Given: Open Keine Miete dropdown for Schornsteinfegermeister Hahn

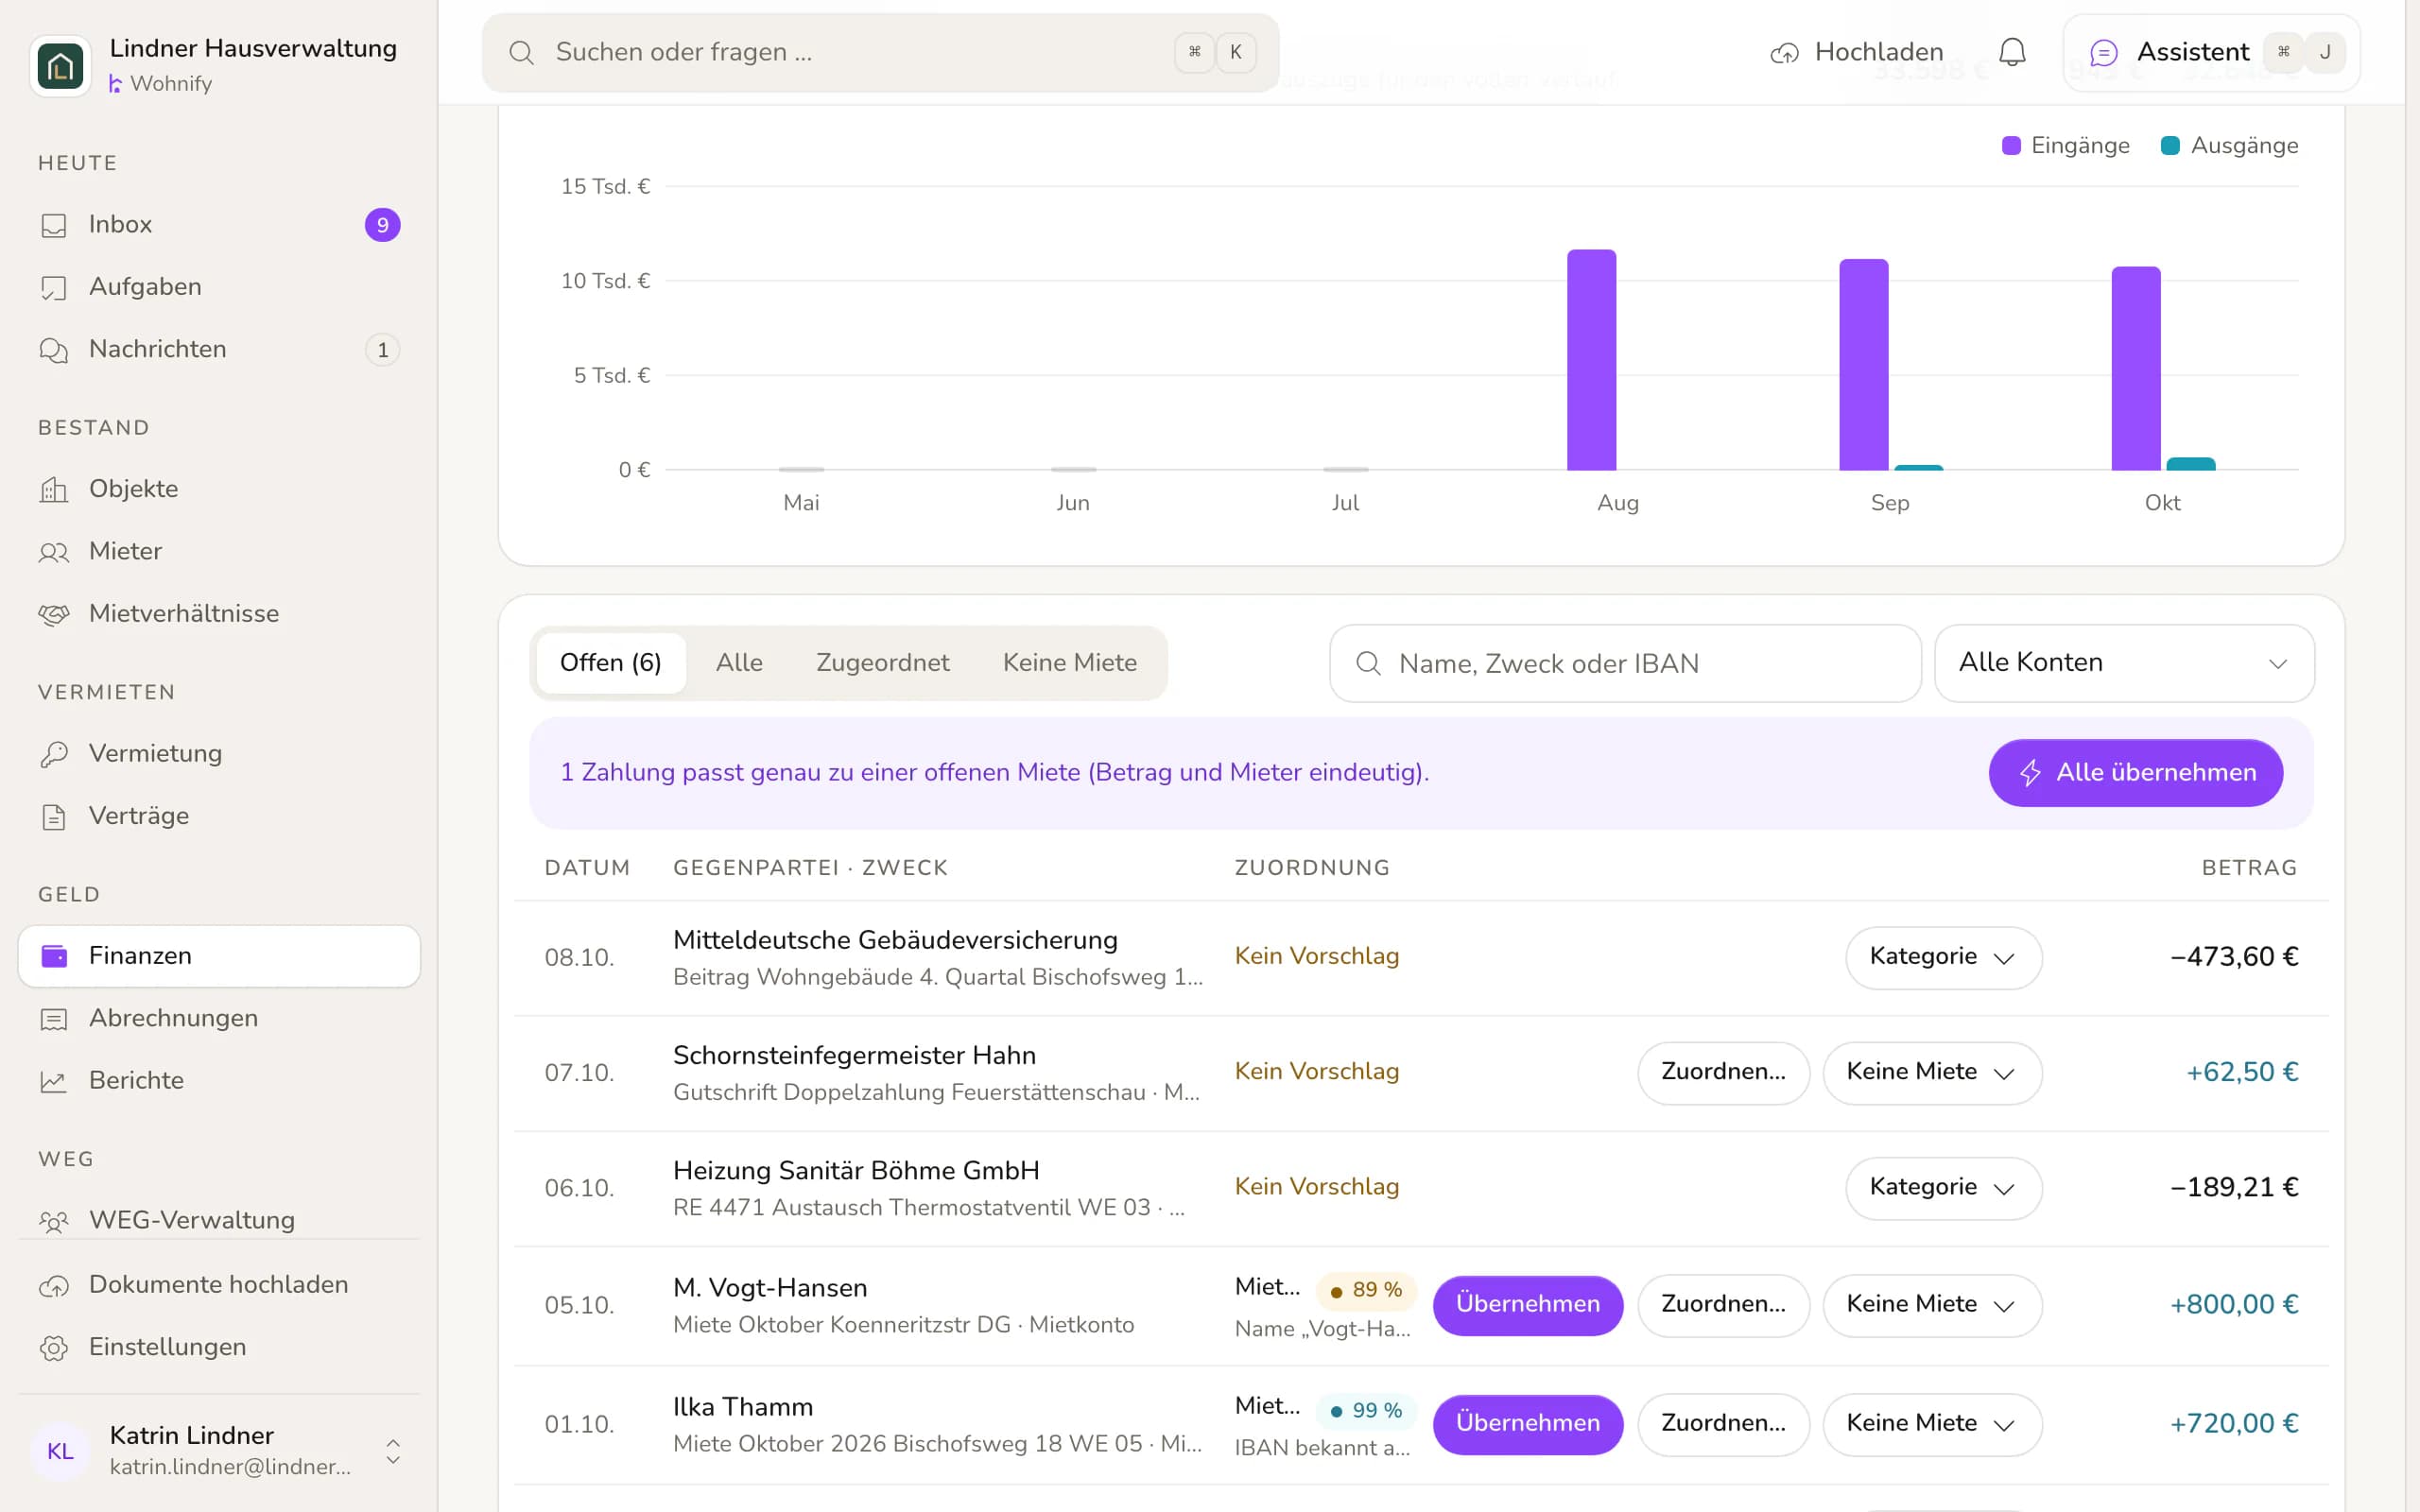Looking at the screenshot, I should click(1932, 1072).
